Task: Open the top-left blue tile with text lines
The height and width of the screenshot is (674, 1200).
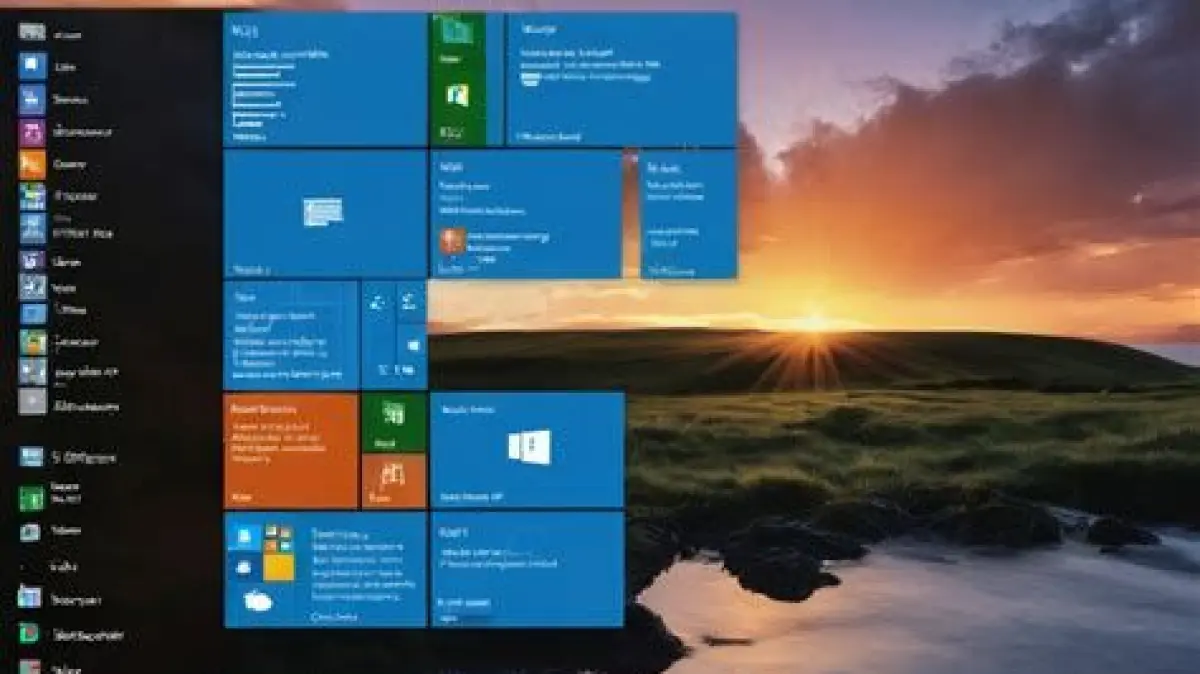Action: click(324, 79)
